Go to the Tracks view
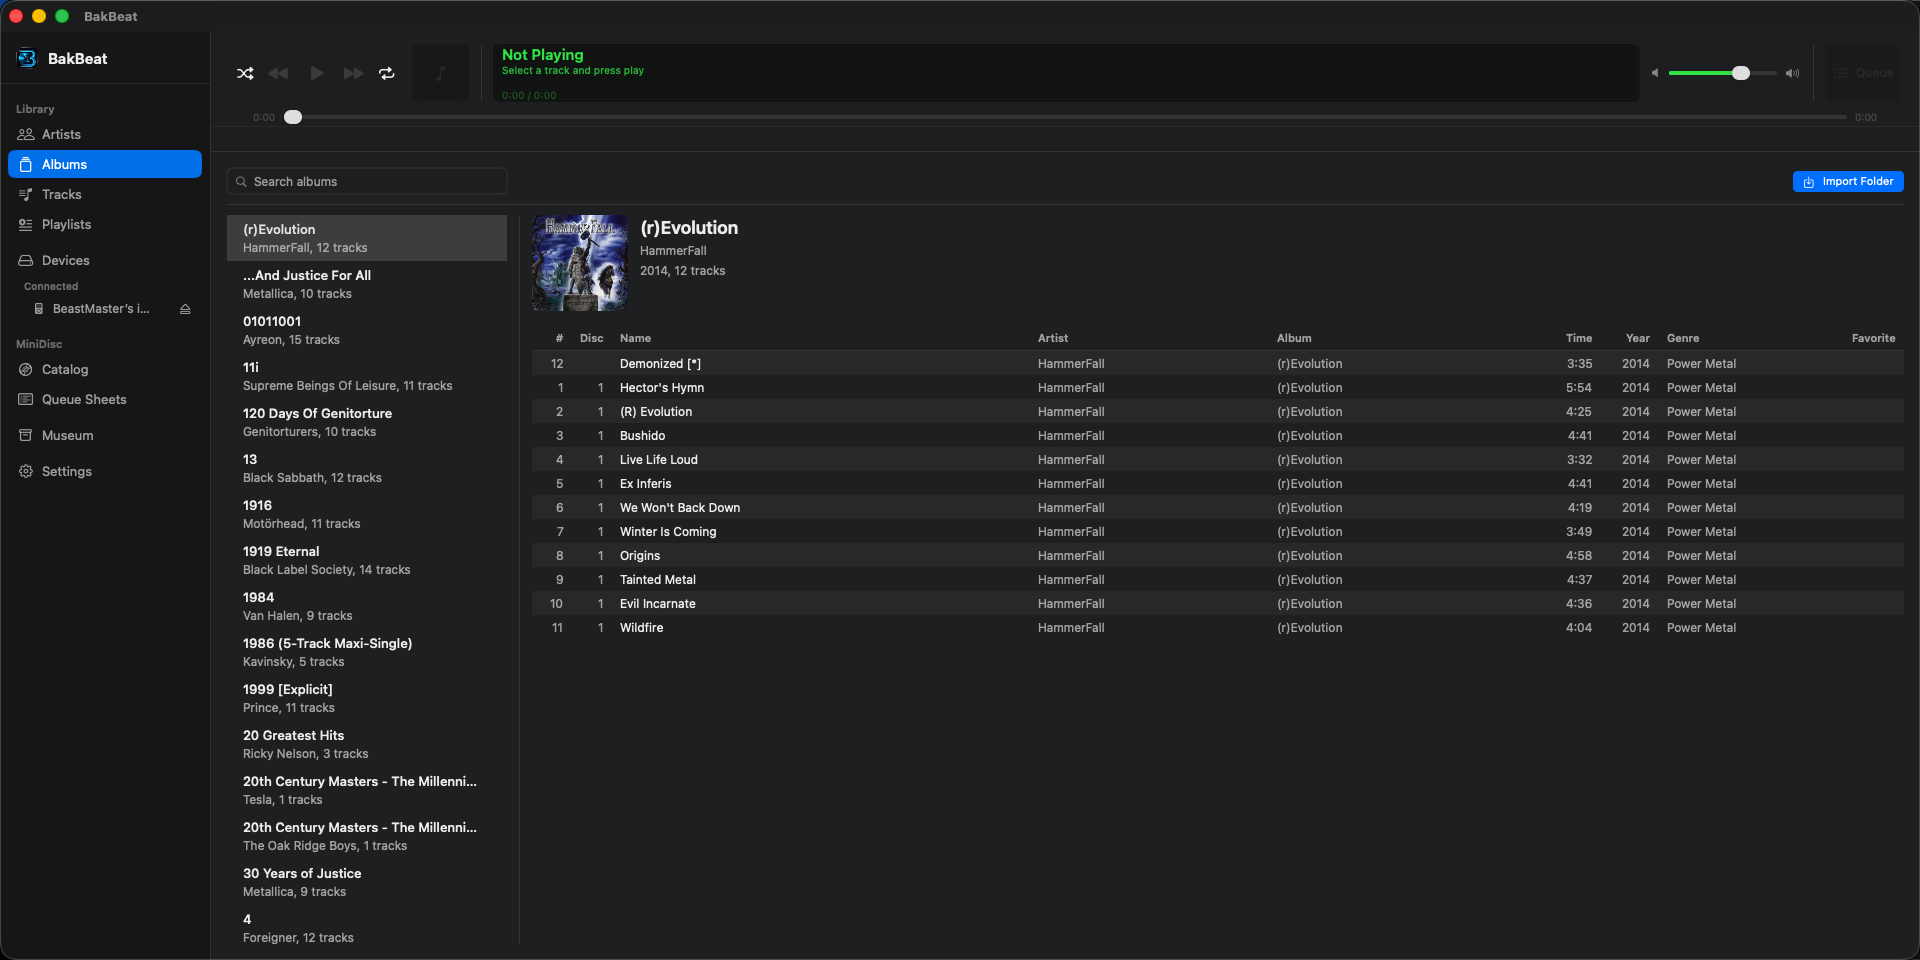Image resolution: width=1920 pixels, height=960 pixels. (105, 194)
